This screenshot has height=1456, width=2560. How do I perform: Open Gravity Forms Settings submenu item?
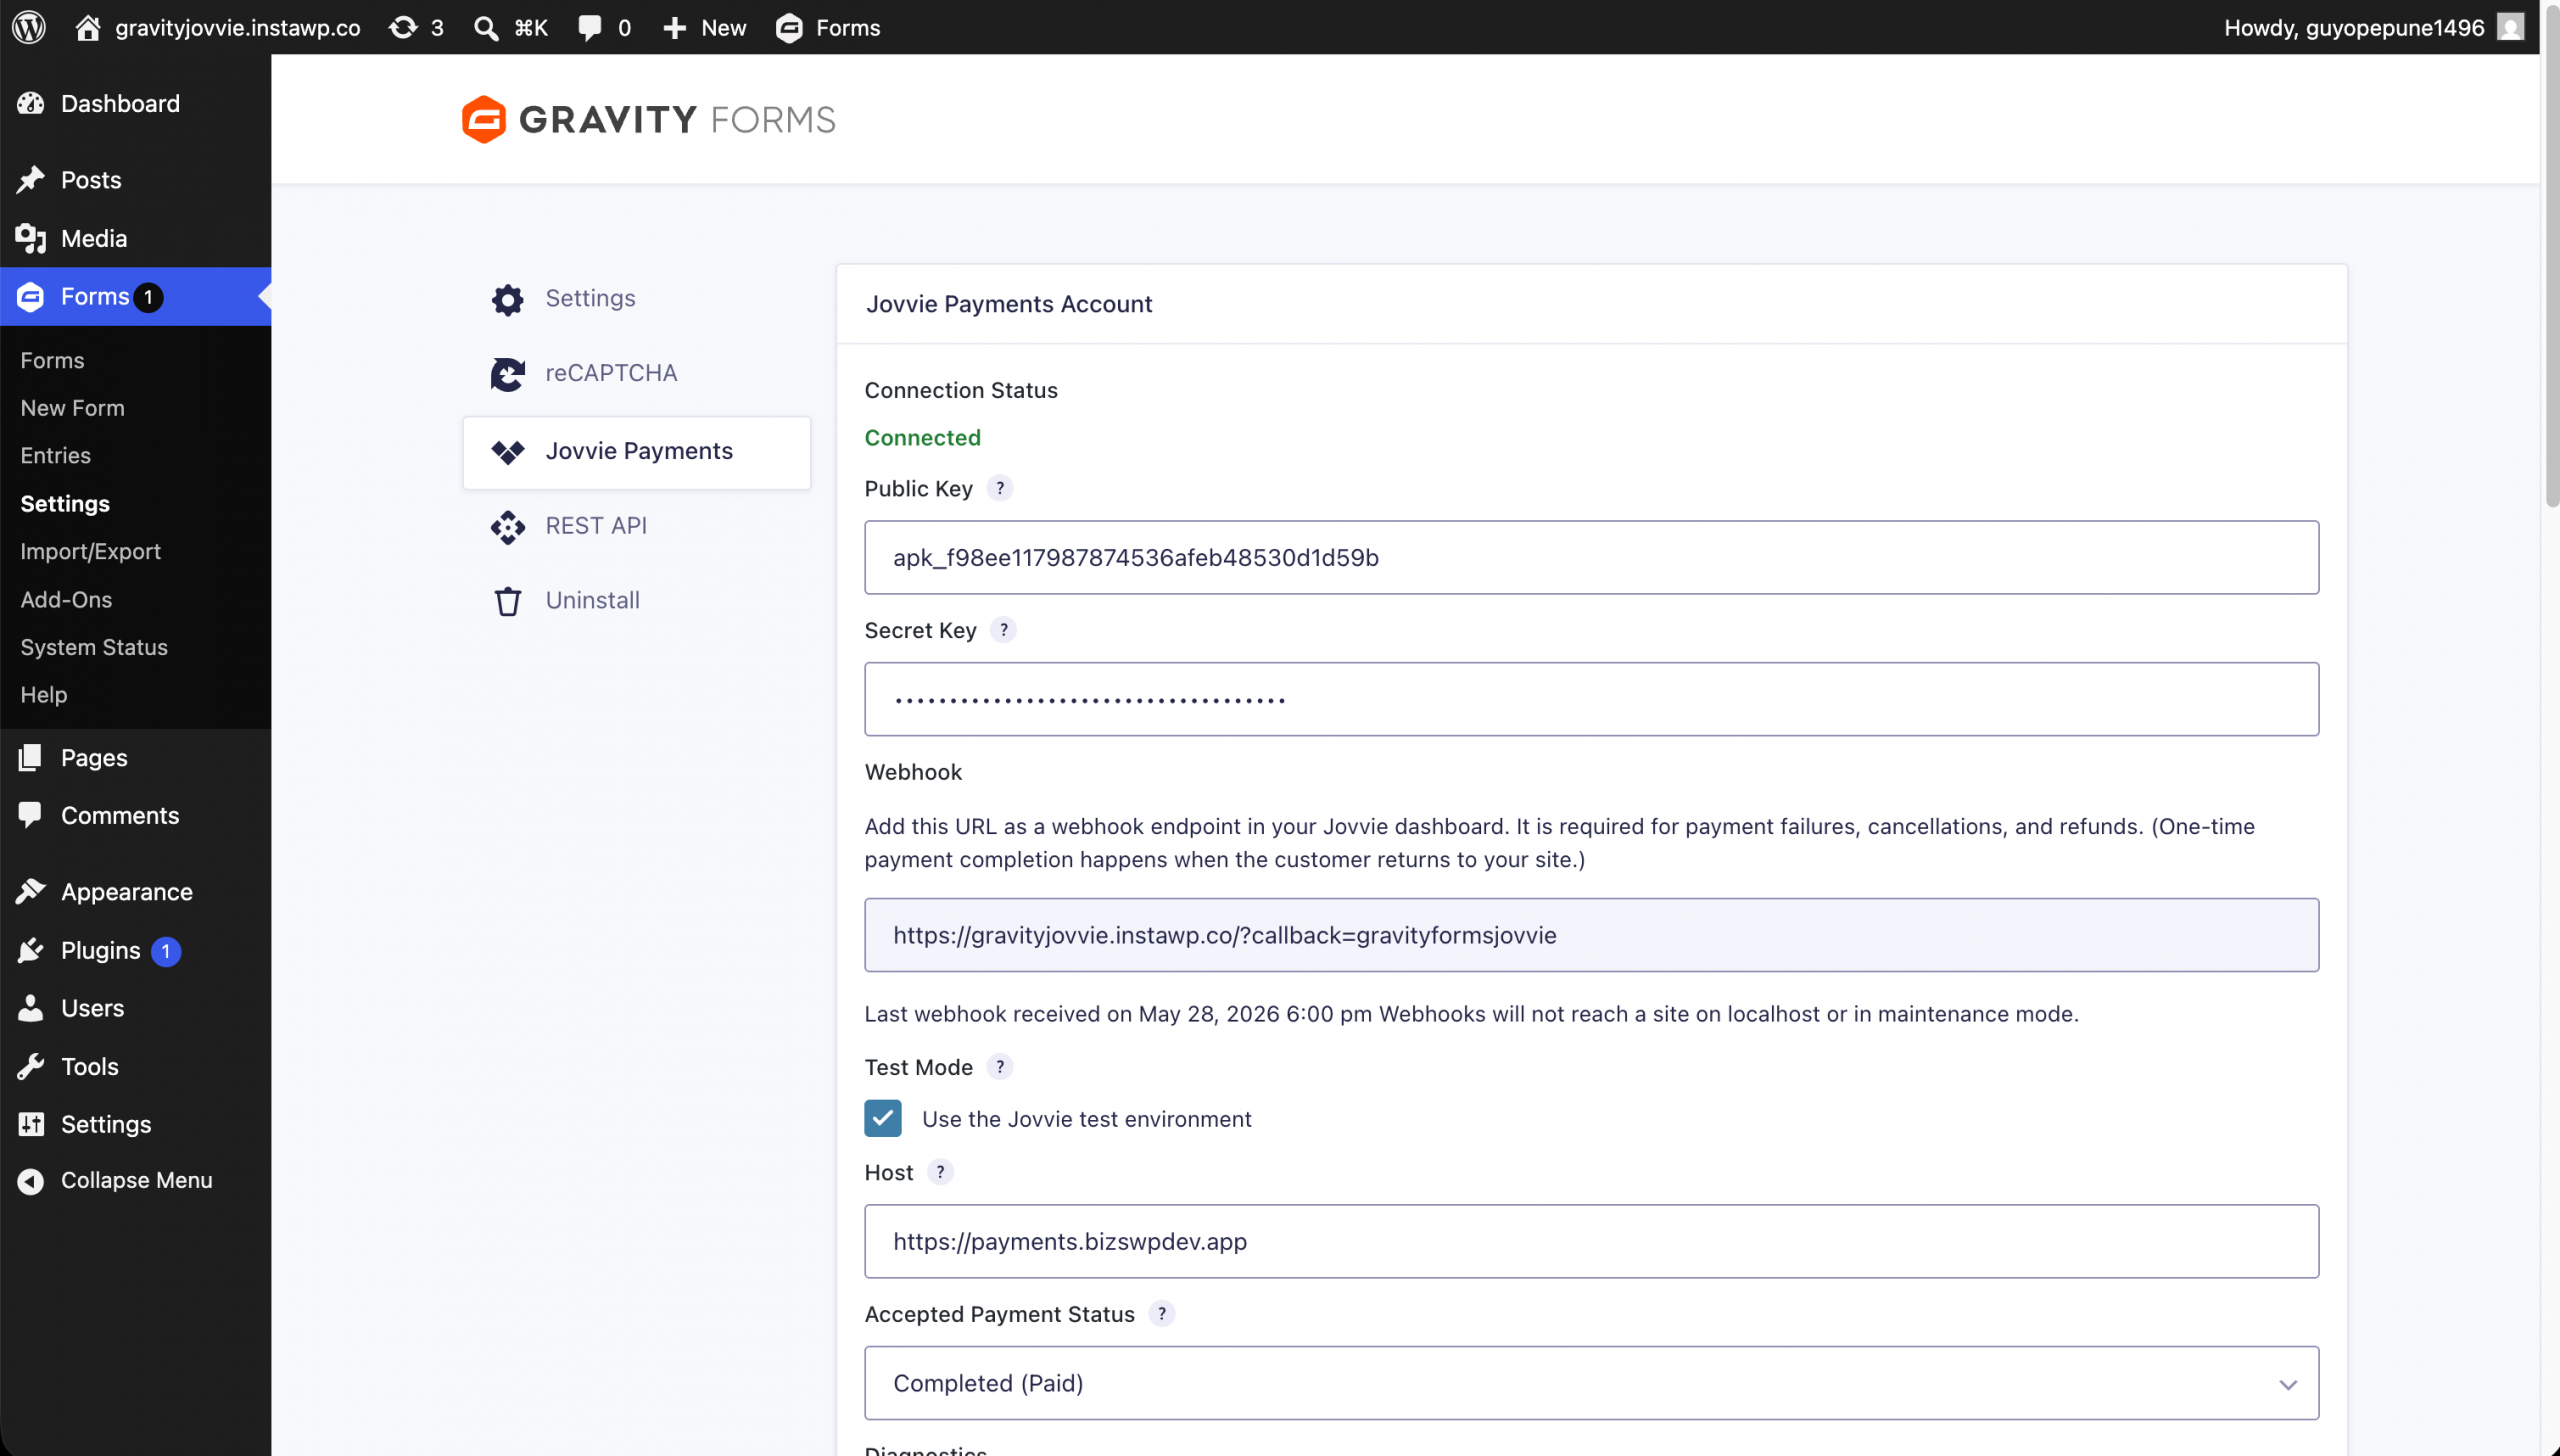tap(65, 503)
